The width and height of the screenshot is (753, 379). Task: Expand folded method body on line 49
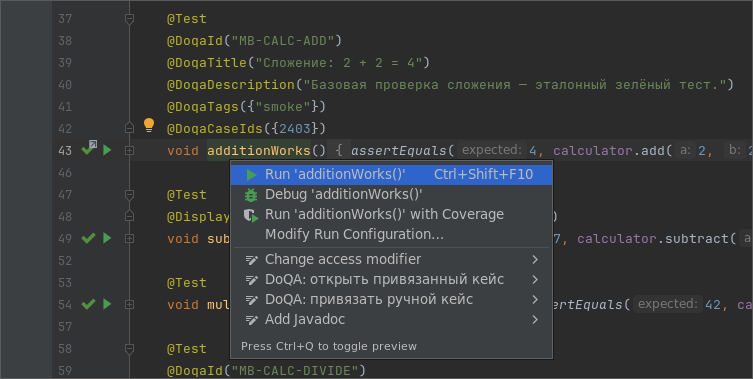coord(129,238)
